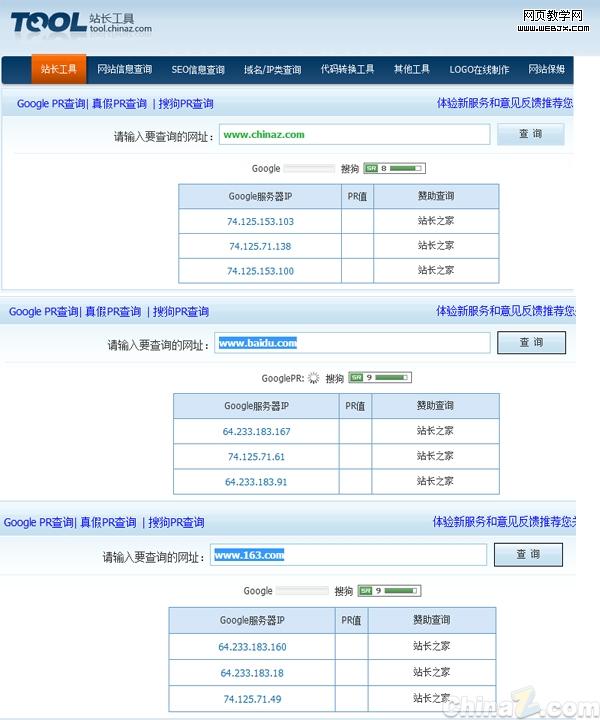Submit 查询 next to www.163.com field
Image resolution: width=600 pixels, height=720 pixels.
point(528,554)
